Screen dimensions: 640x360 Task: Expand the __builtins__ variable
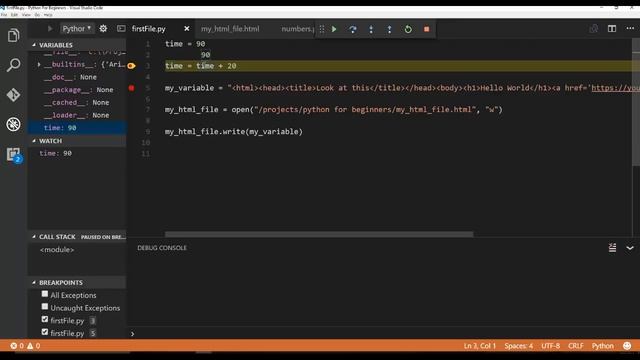39,64
